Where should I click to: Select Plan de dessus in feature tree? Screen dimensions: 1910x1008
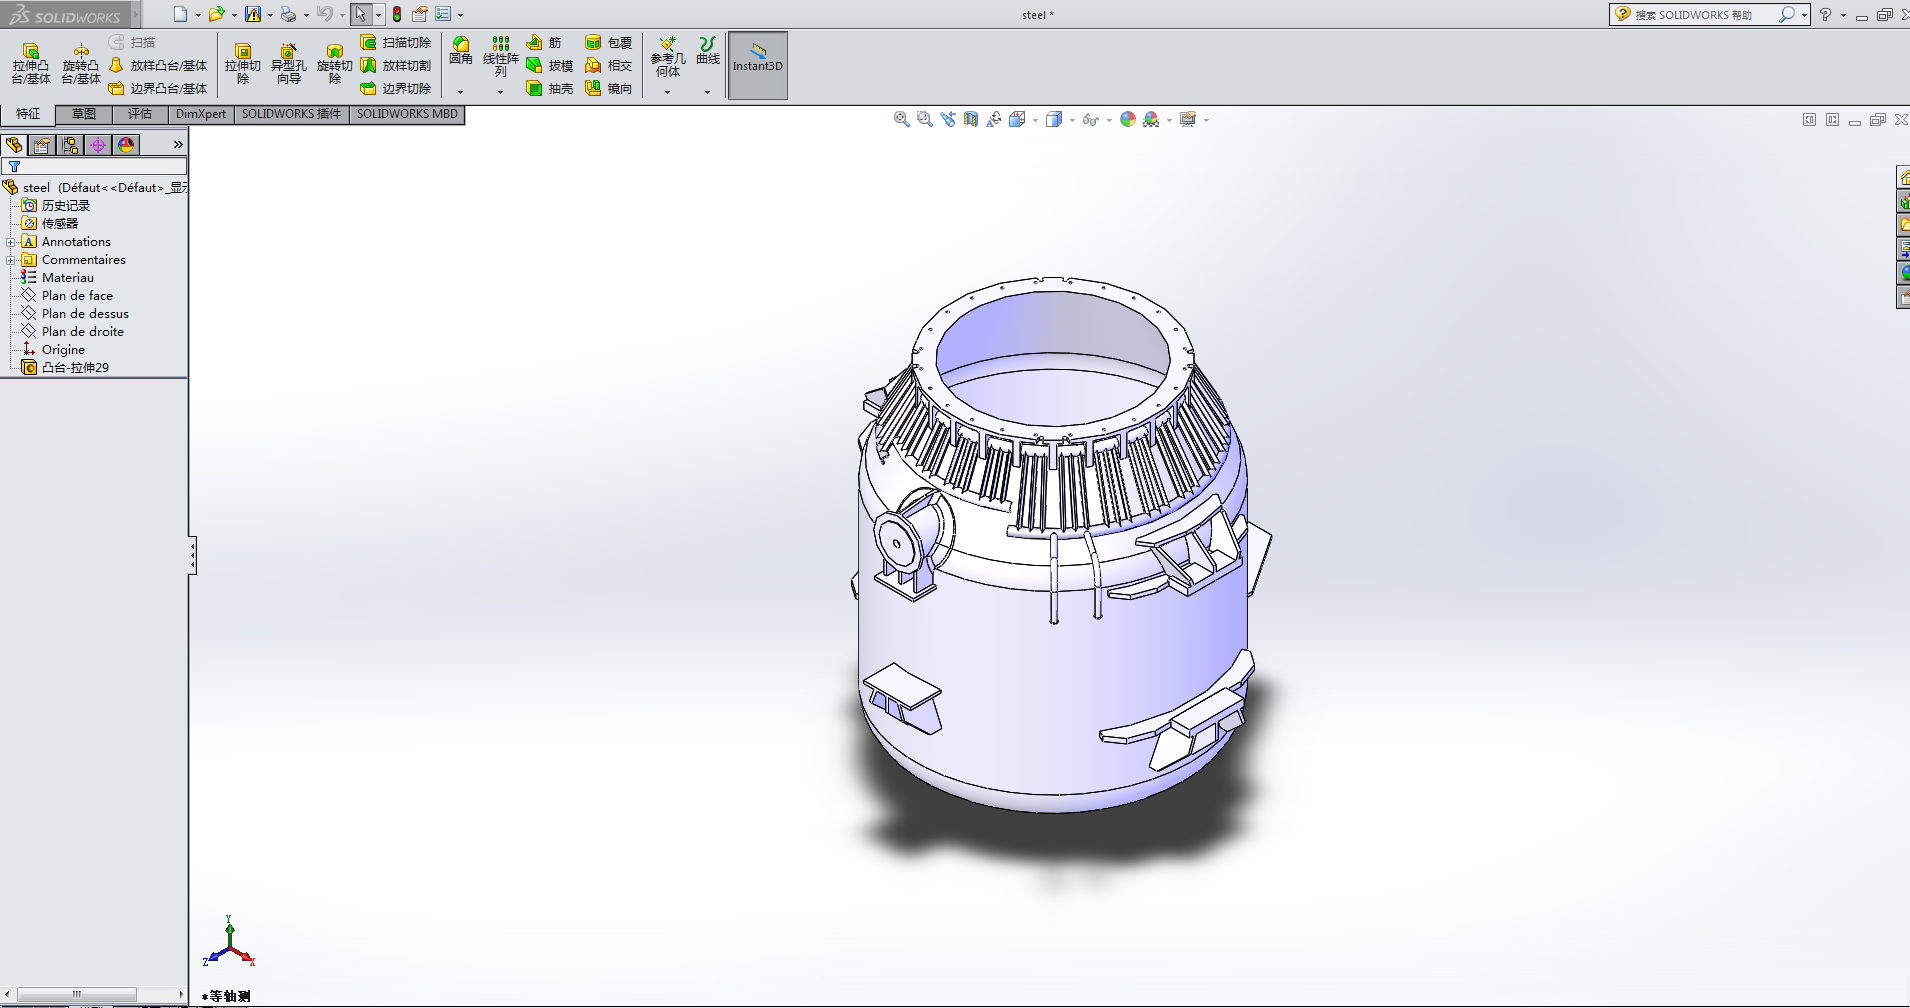(85, 314)
